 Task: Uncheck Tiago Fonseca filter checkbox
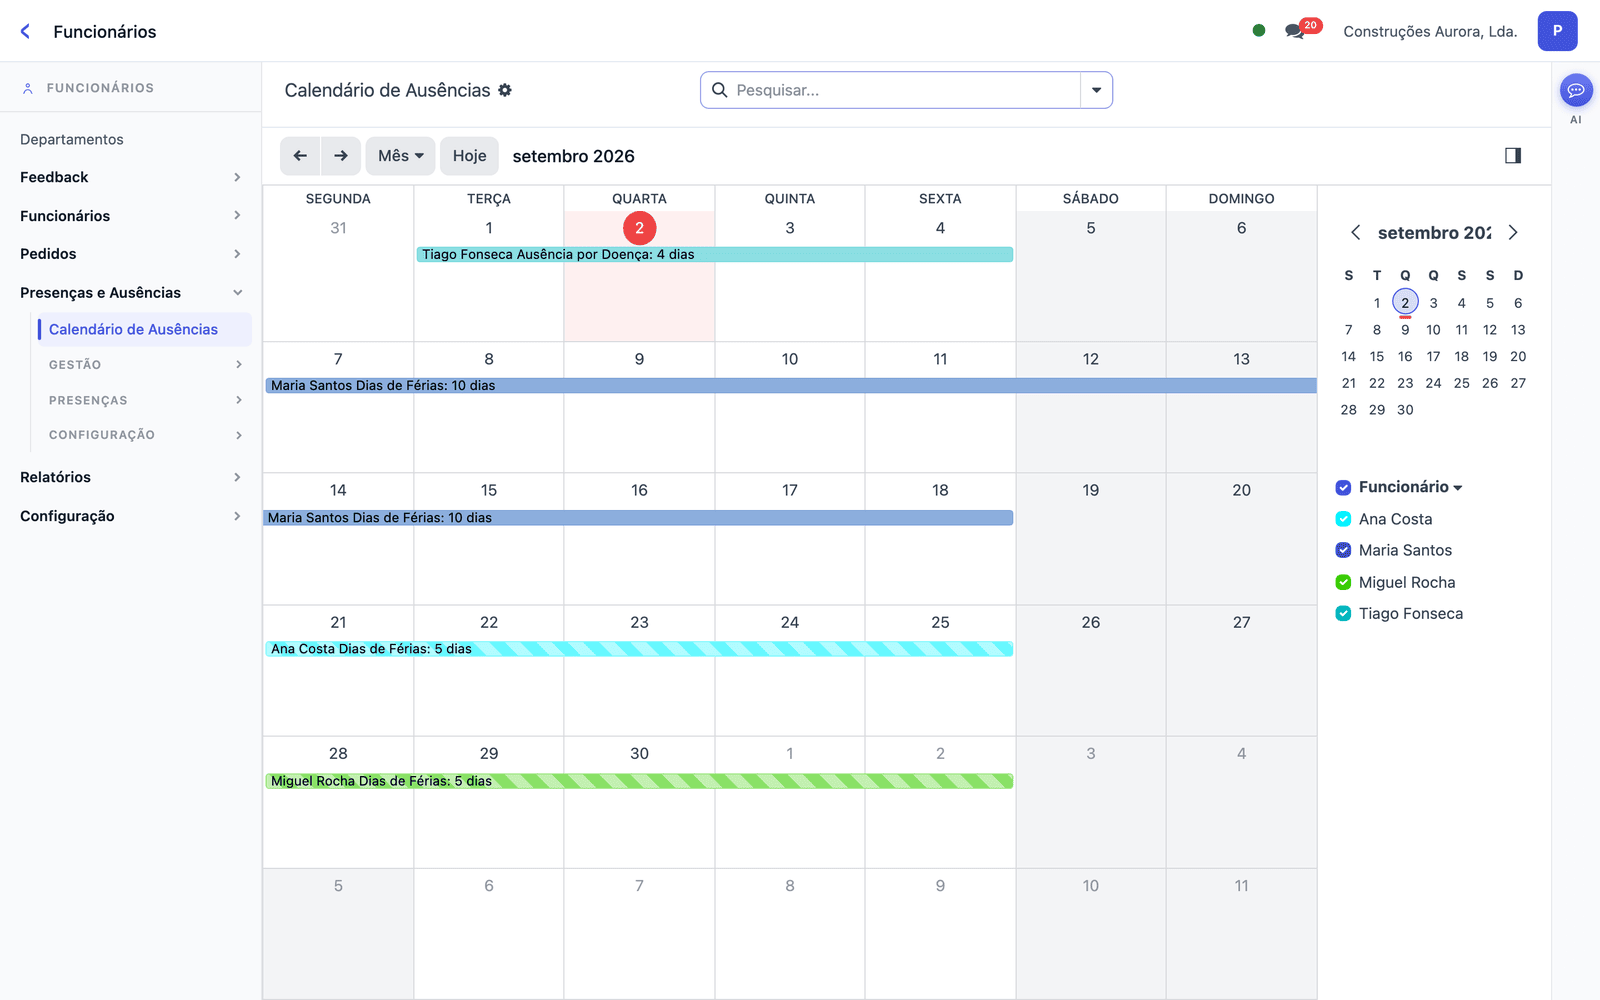click(x=1343, y=613)
